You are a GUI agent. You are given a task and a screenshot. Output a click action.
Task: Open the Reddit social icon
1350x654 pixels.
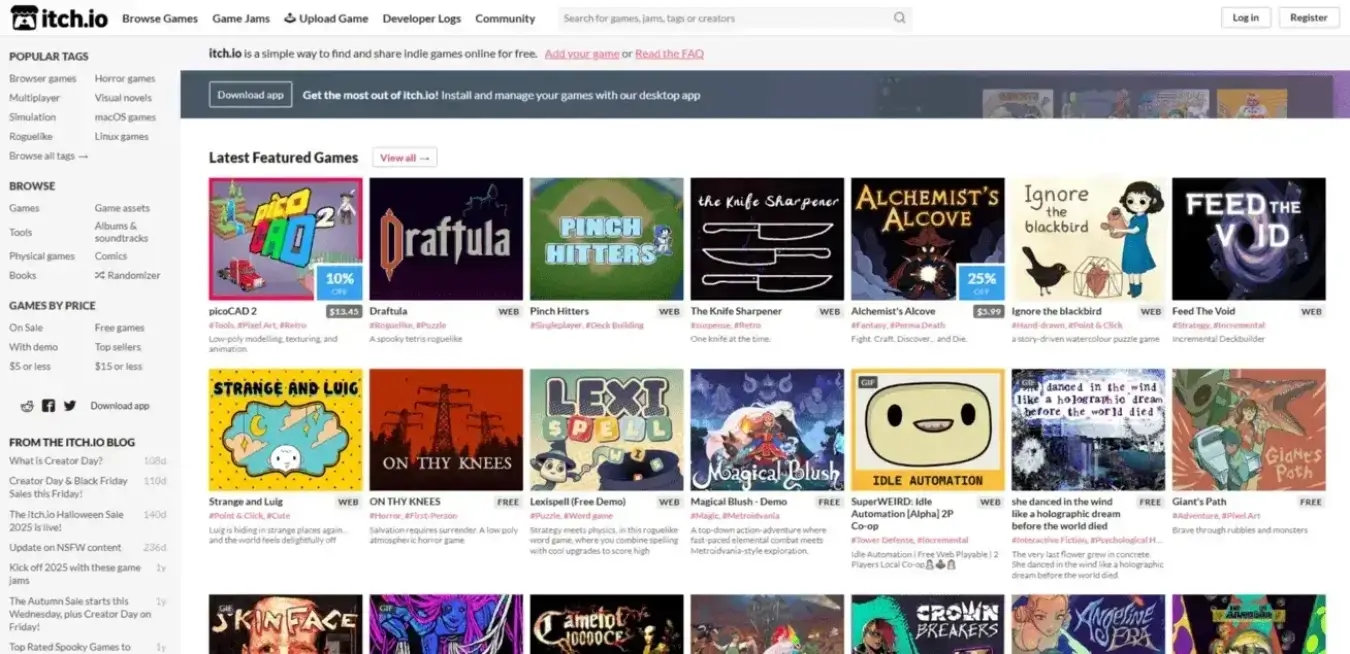(27, 406)
